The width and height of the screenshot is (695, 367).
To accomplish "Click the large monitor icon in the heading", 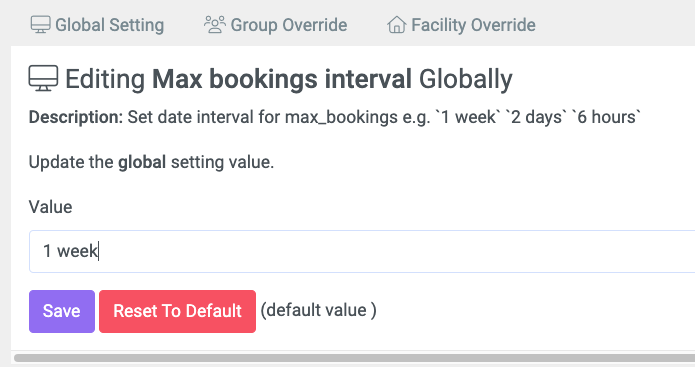I will (43, 79).
